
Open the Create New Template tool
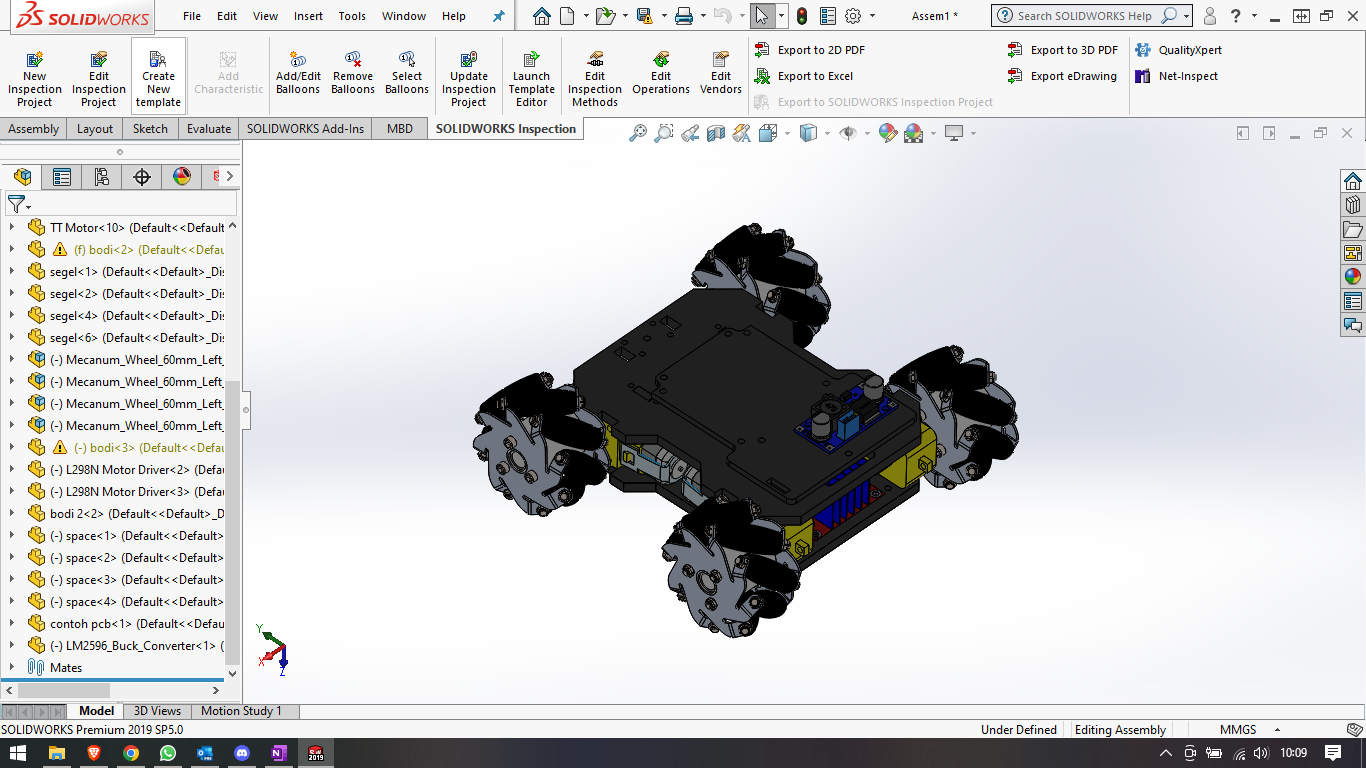157,75
